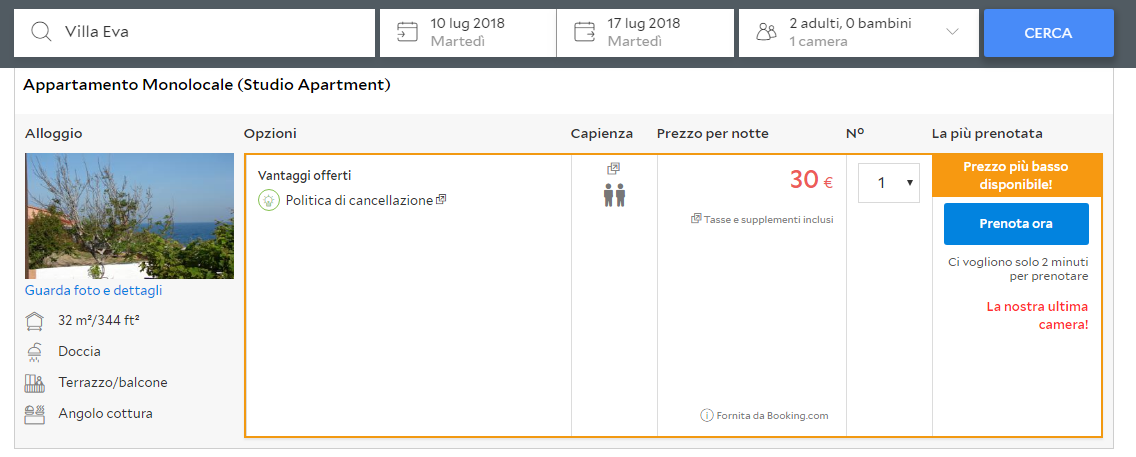Click the check-in calendar icon

[x=407, y=32]
